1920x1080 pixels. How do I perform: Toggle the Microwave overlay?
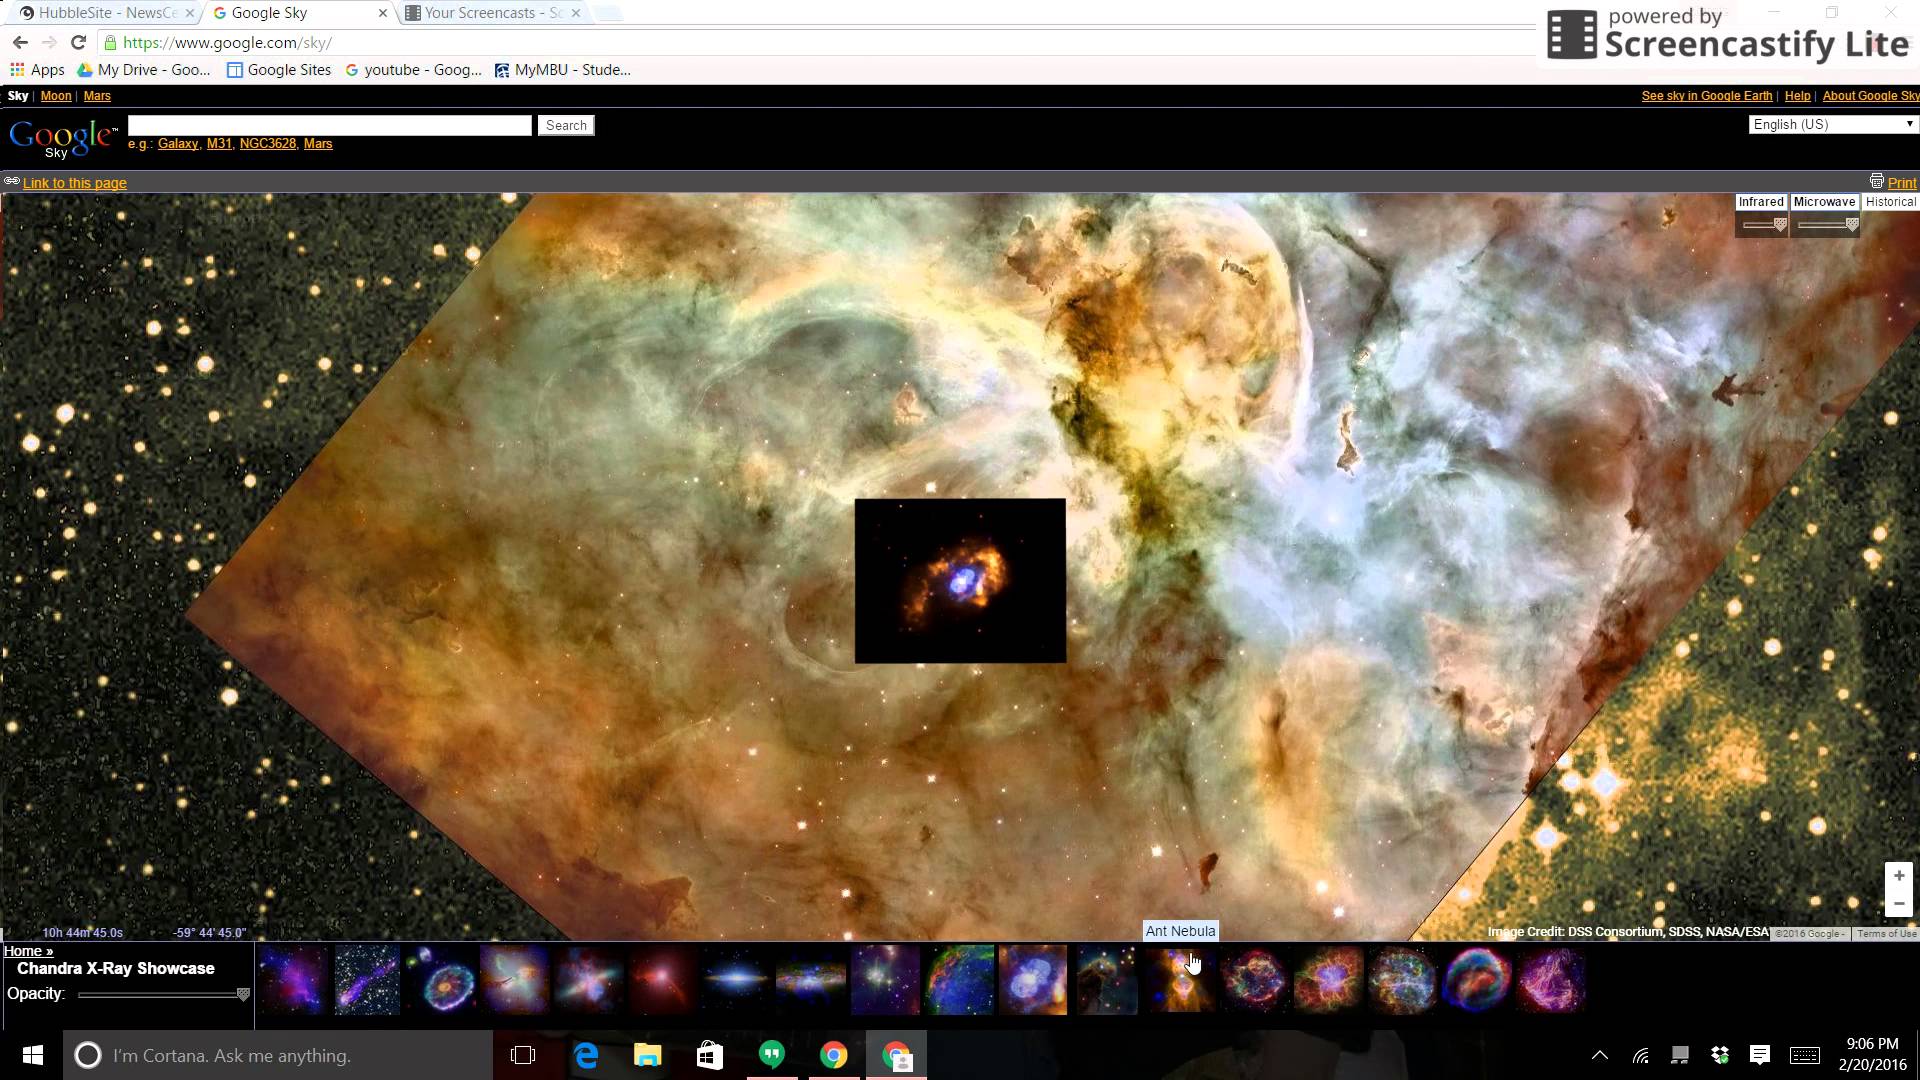pyautogui.click(x=1824, y=202)
